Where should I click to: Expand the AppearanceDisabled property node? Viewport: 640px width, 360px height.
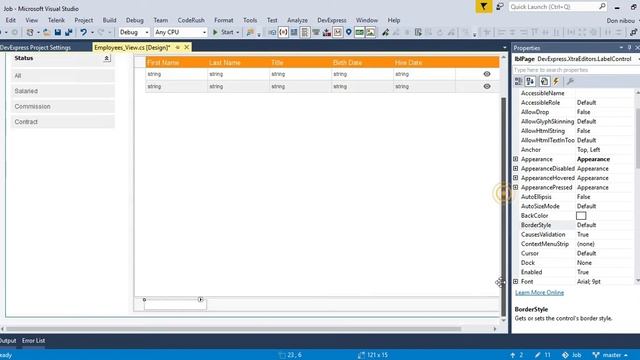(516, 169)
